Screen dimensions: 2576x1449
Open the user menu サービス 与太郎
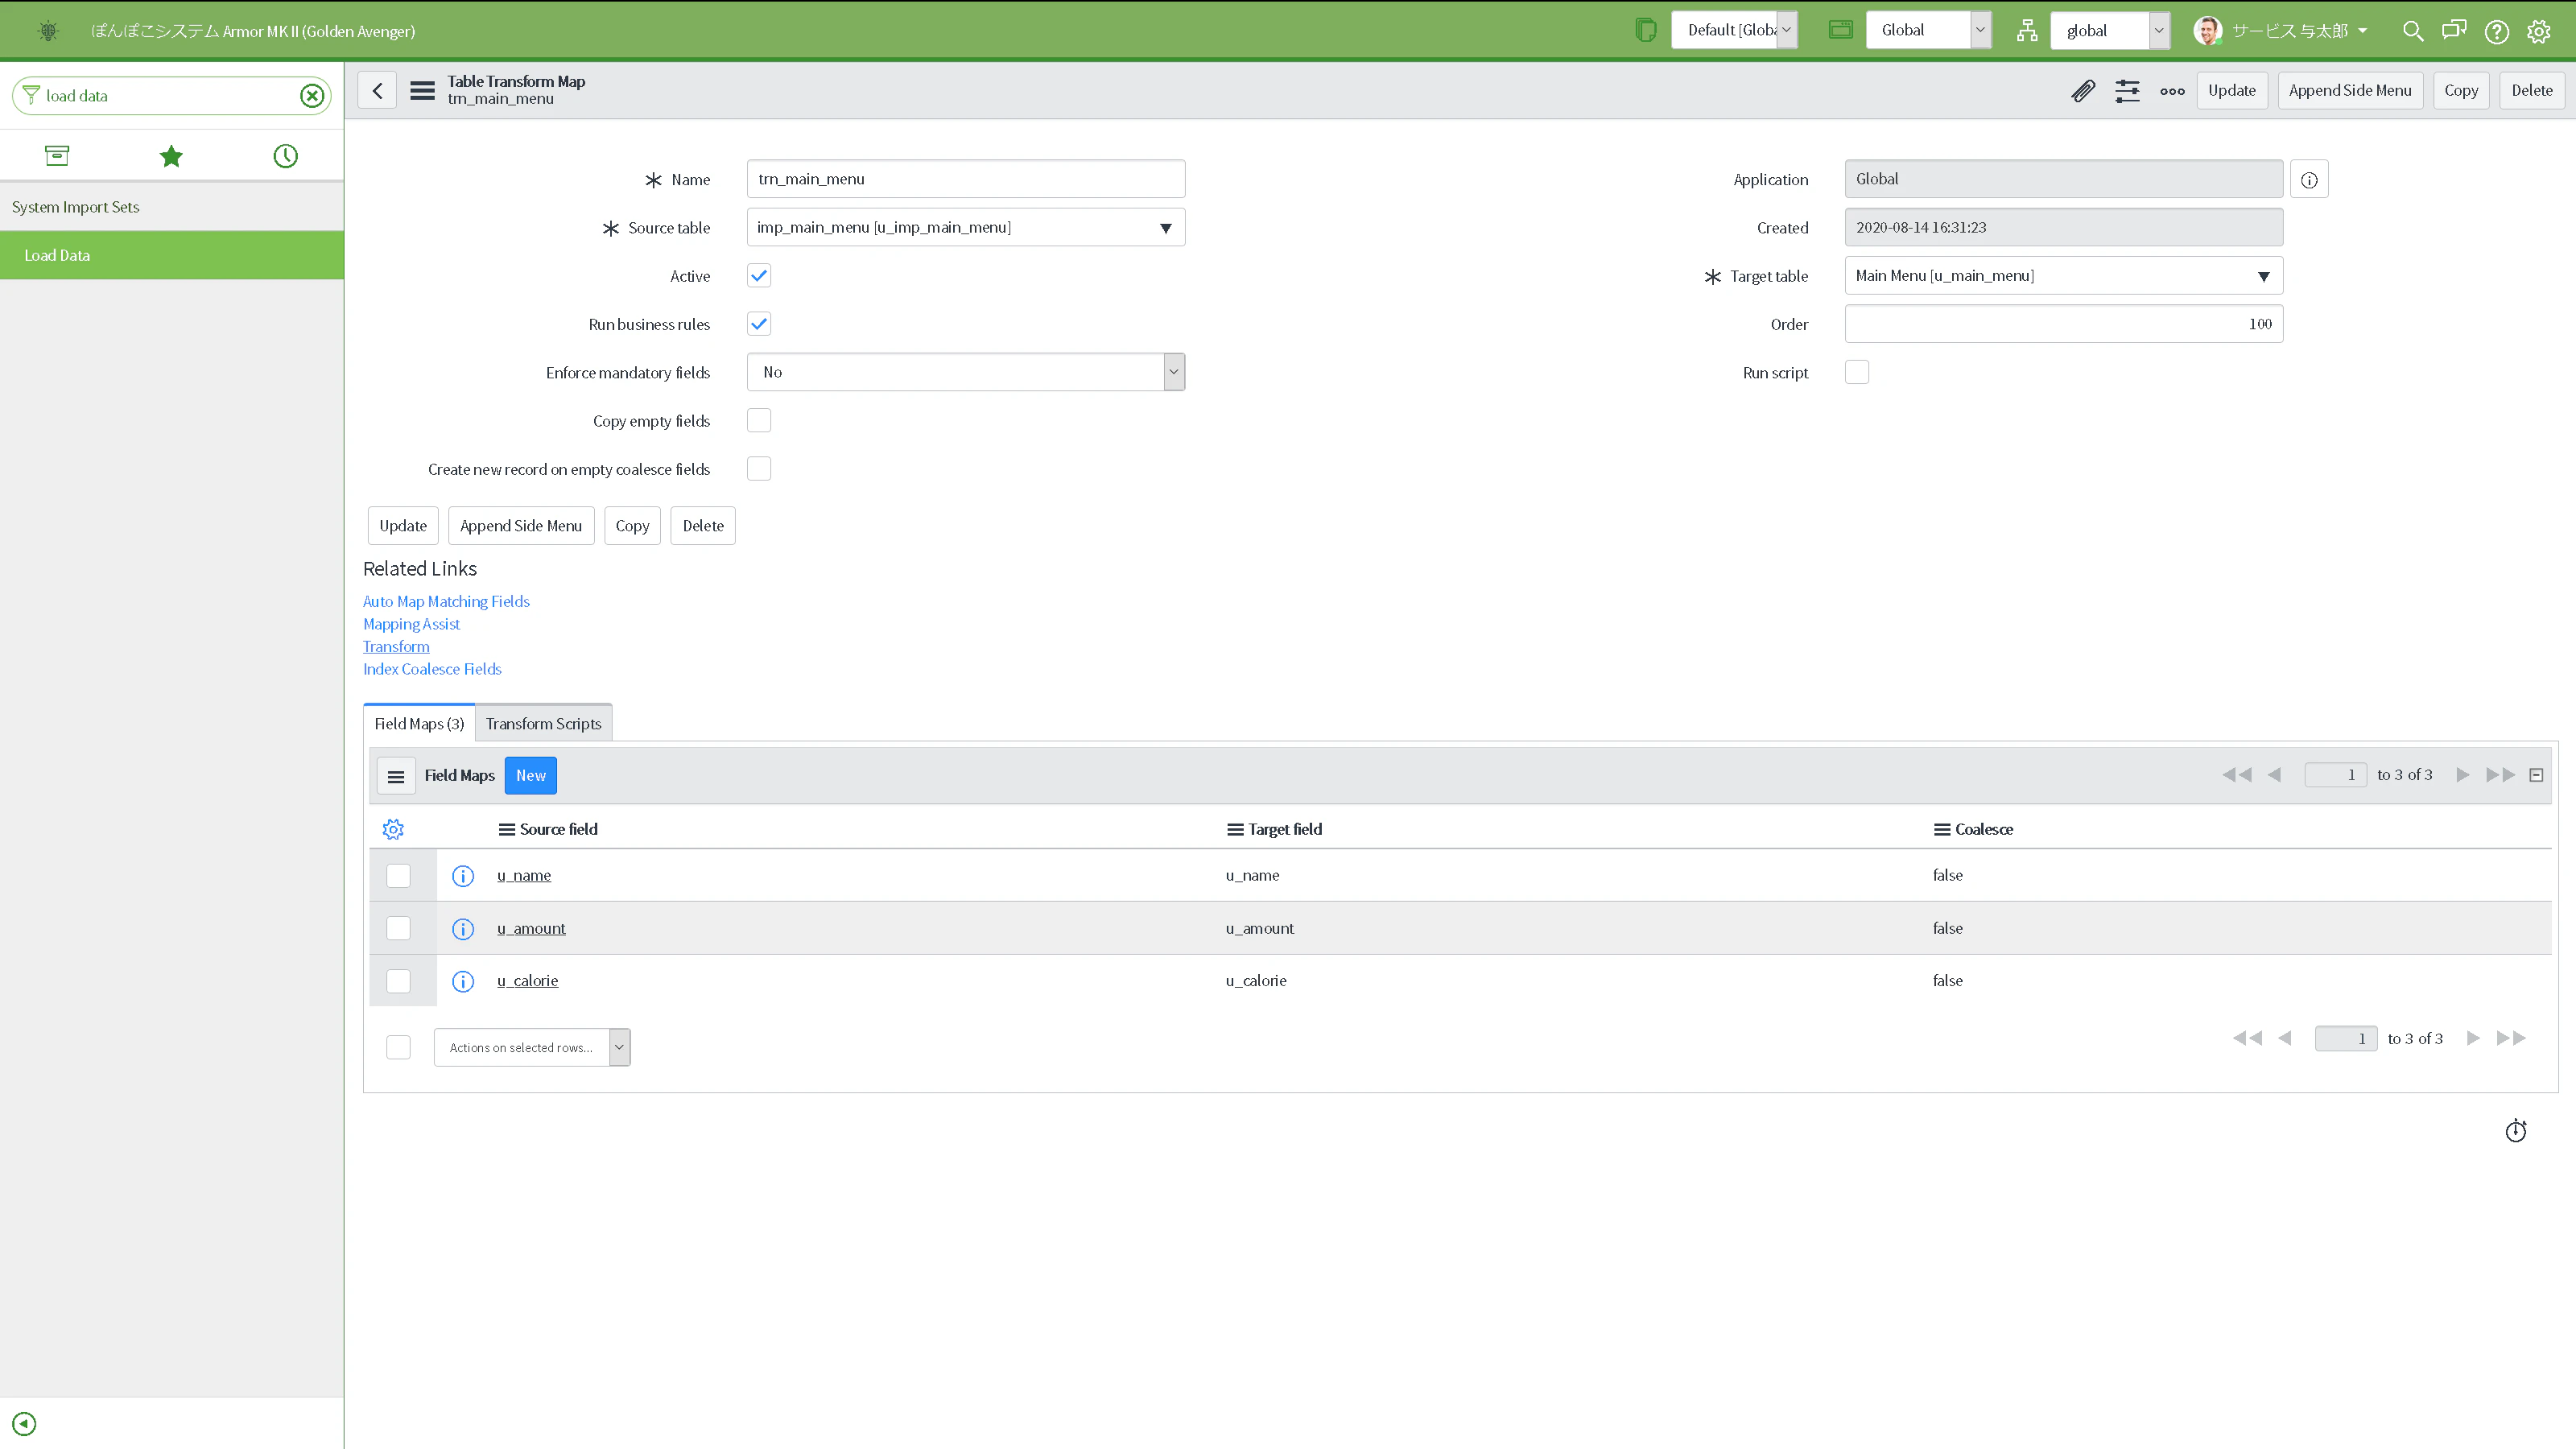(2280, 31)
